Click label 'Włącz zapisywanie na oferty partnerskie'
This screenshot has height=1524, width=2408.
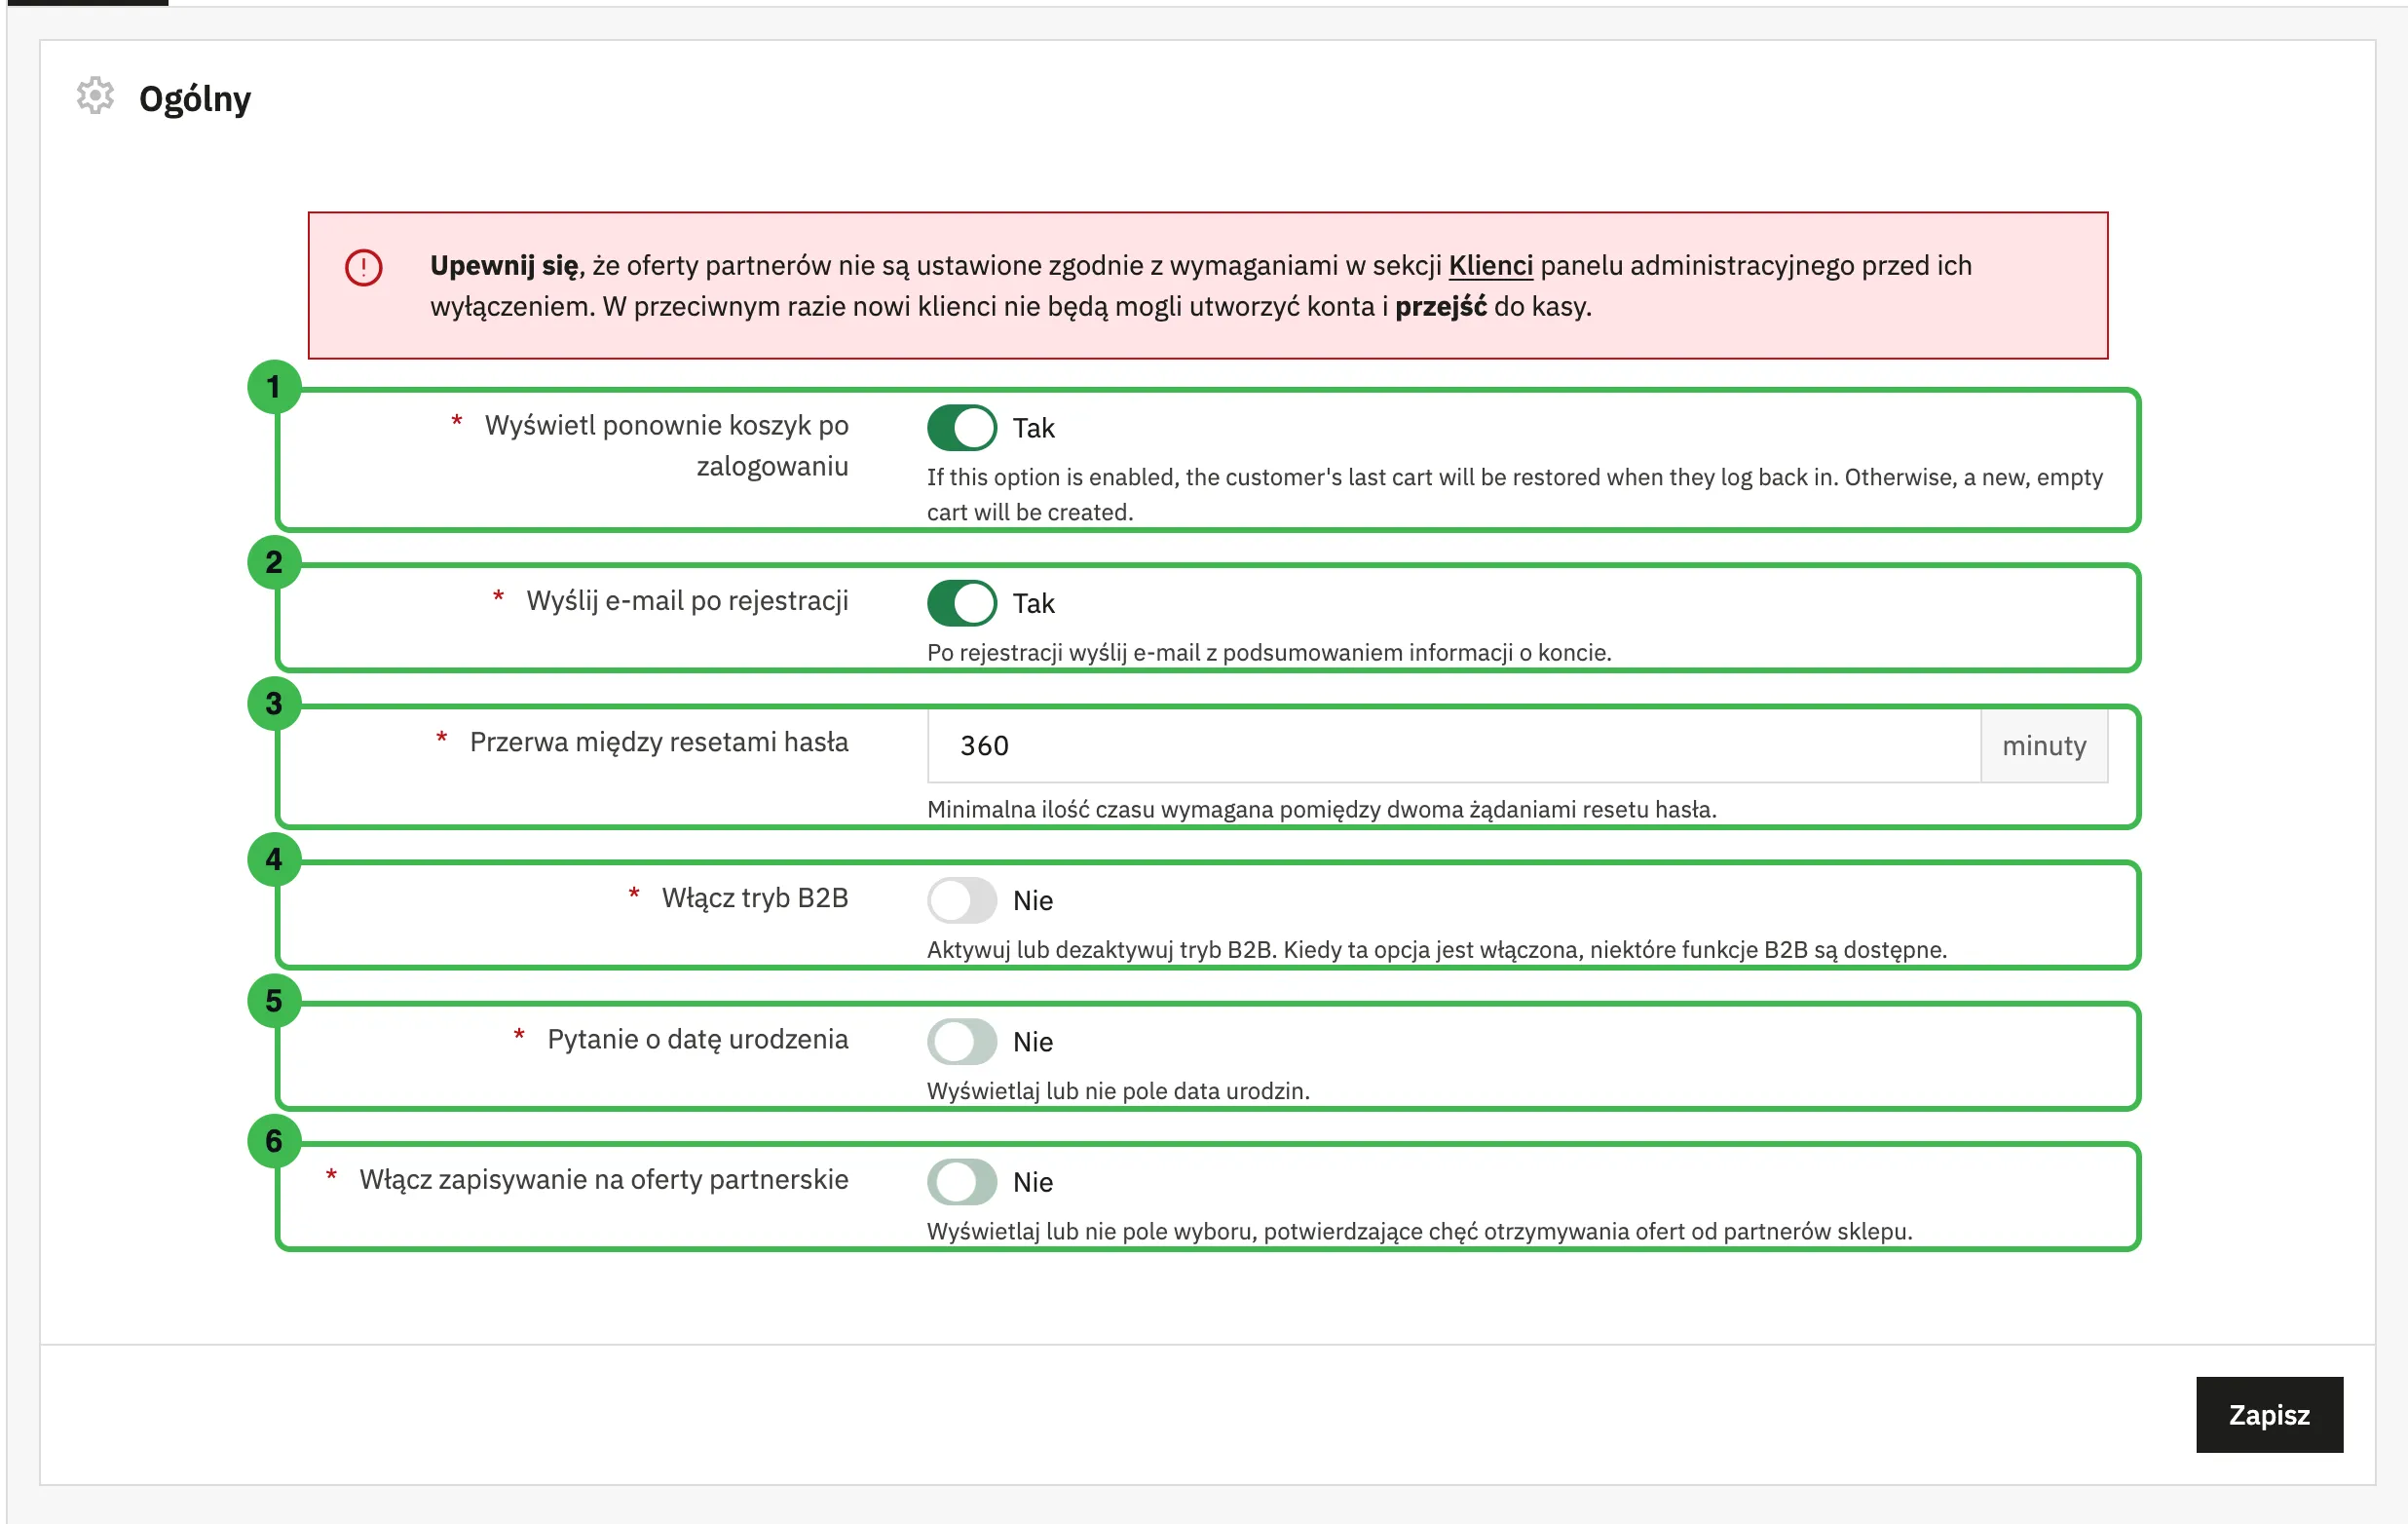(x=604, y=1179)
